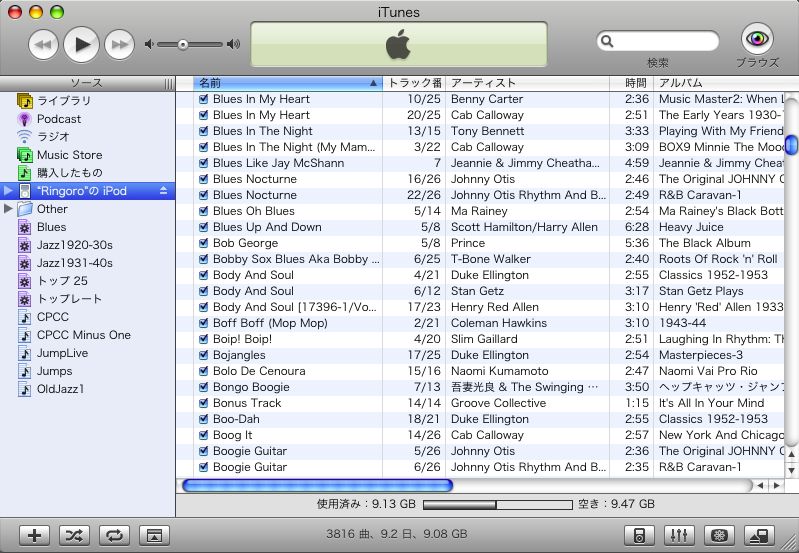Select Jazz1920-30s smart playlist
The image size is (799, 553).
pos(88,245)
